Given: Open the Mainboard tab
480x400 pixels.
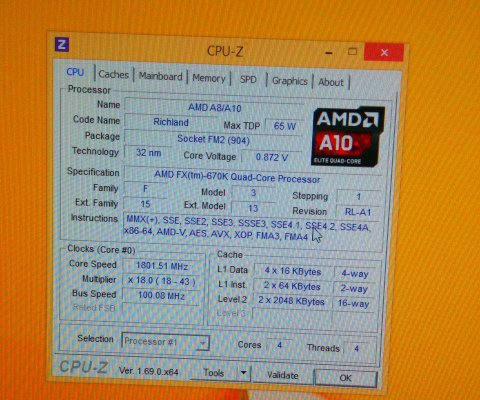Looking at the screenshot, I should coord(160,76).
